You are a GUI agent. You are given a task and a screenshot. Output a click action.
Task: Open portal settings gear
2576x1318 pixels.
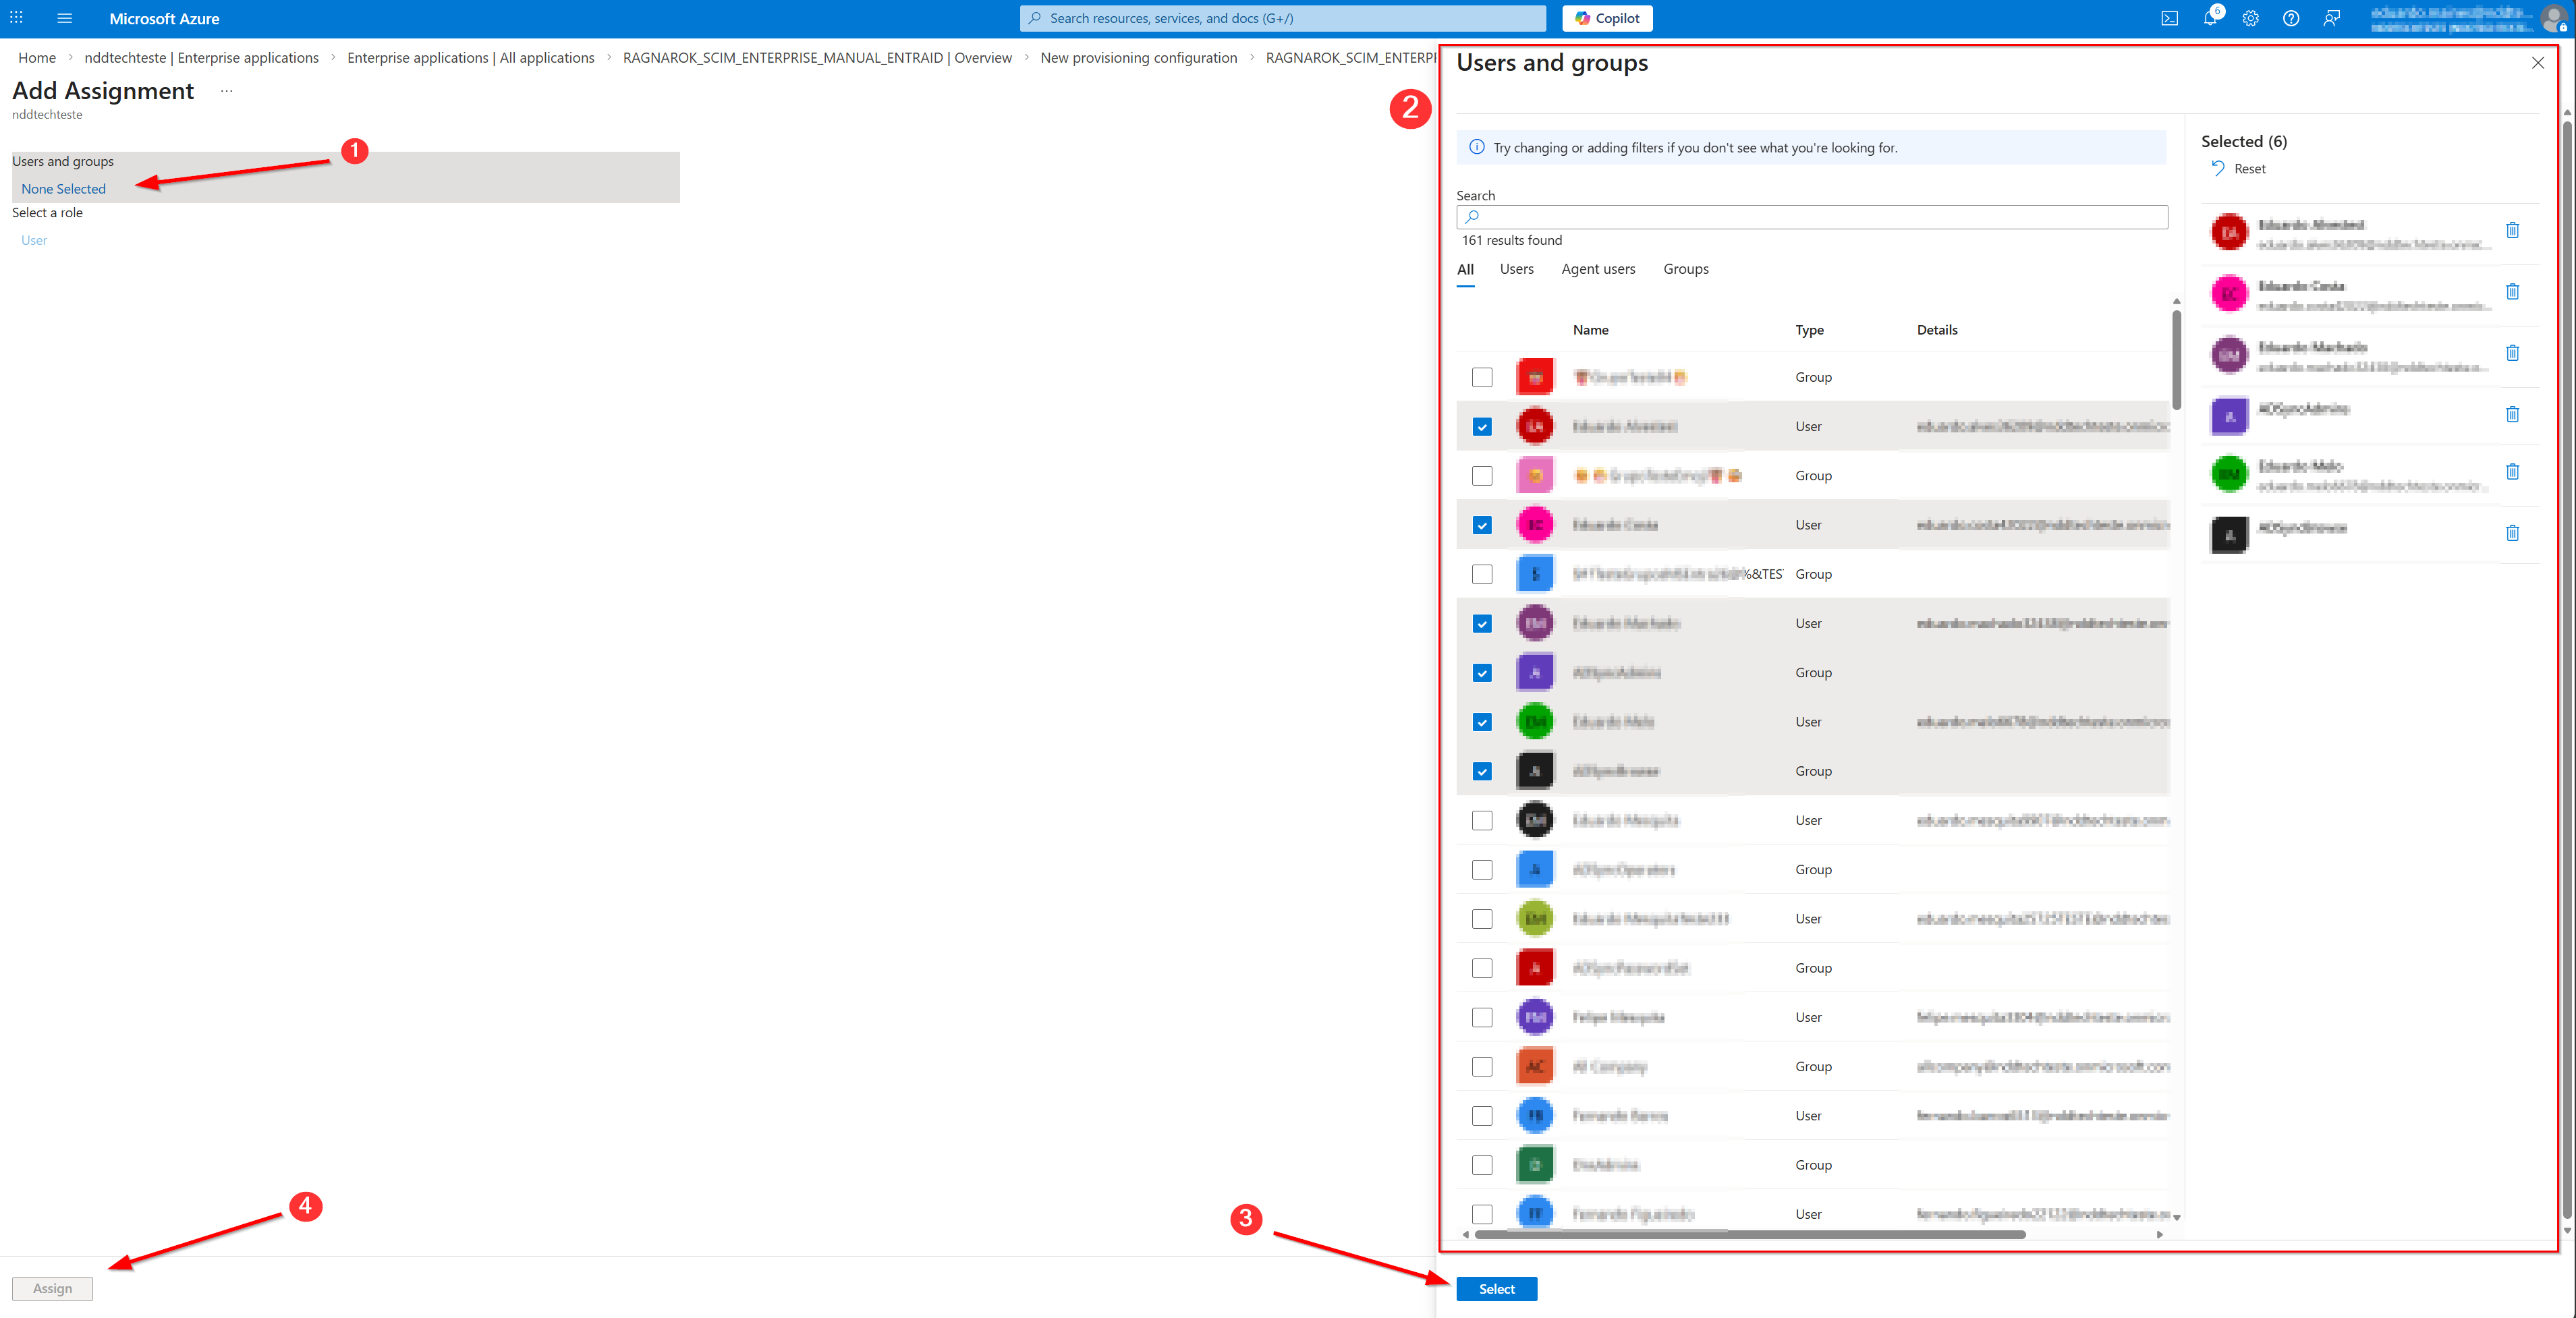point(2250,18)
